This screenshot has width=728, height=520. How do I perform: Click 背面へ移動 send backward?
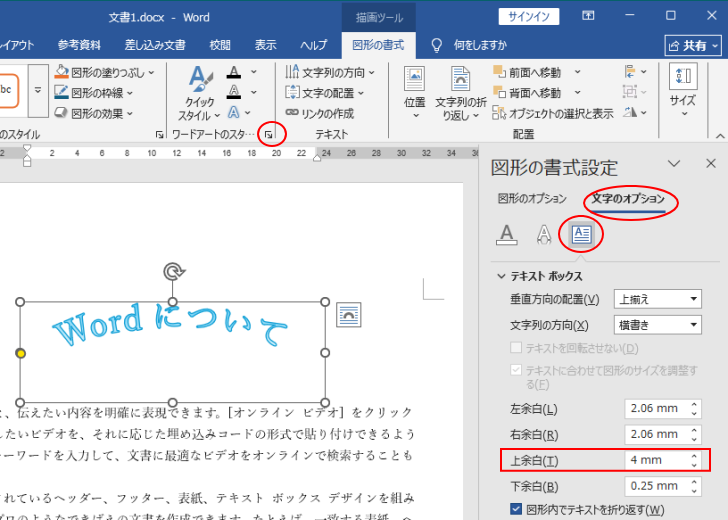click(x=527, y=93)
